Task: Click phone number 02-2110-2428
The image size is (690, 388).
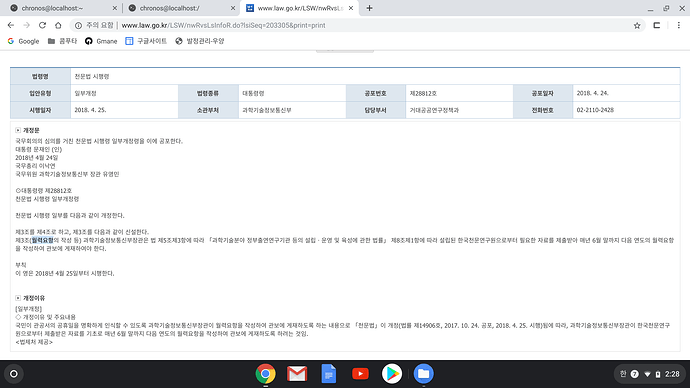Action: tap(595, 110)
